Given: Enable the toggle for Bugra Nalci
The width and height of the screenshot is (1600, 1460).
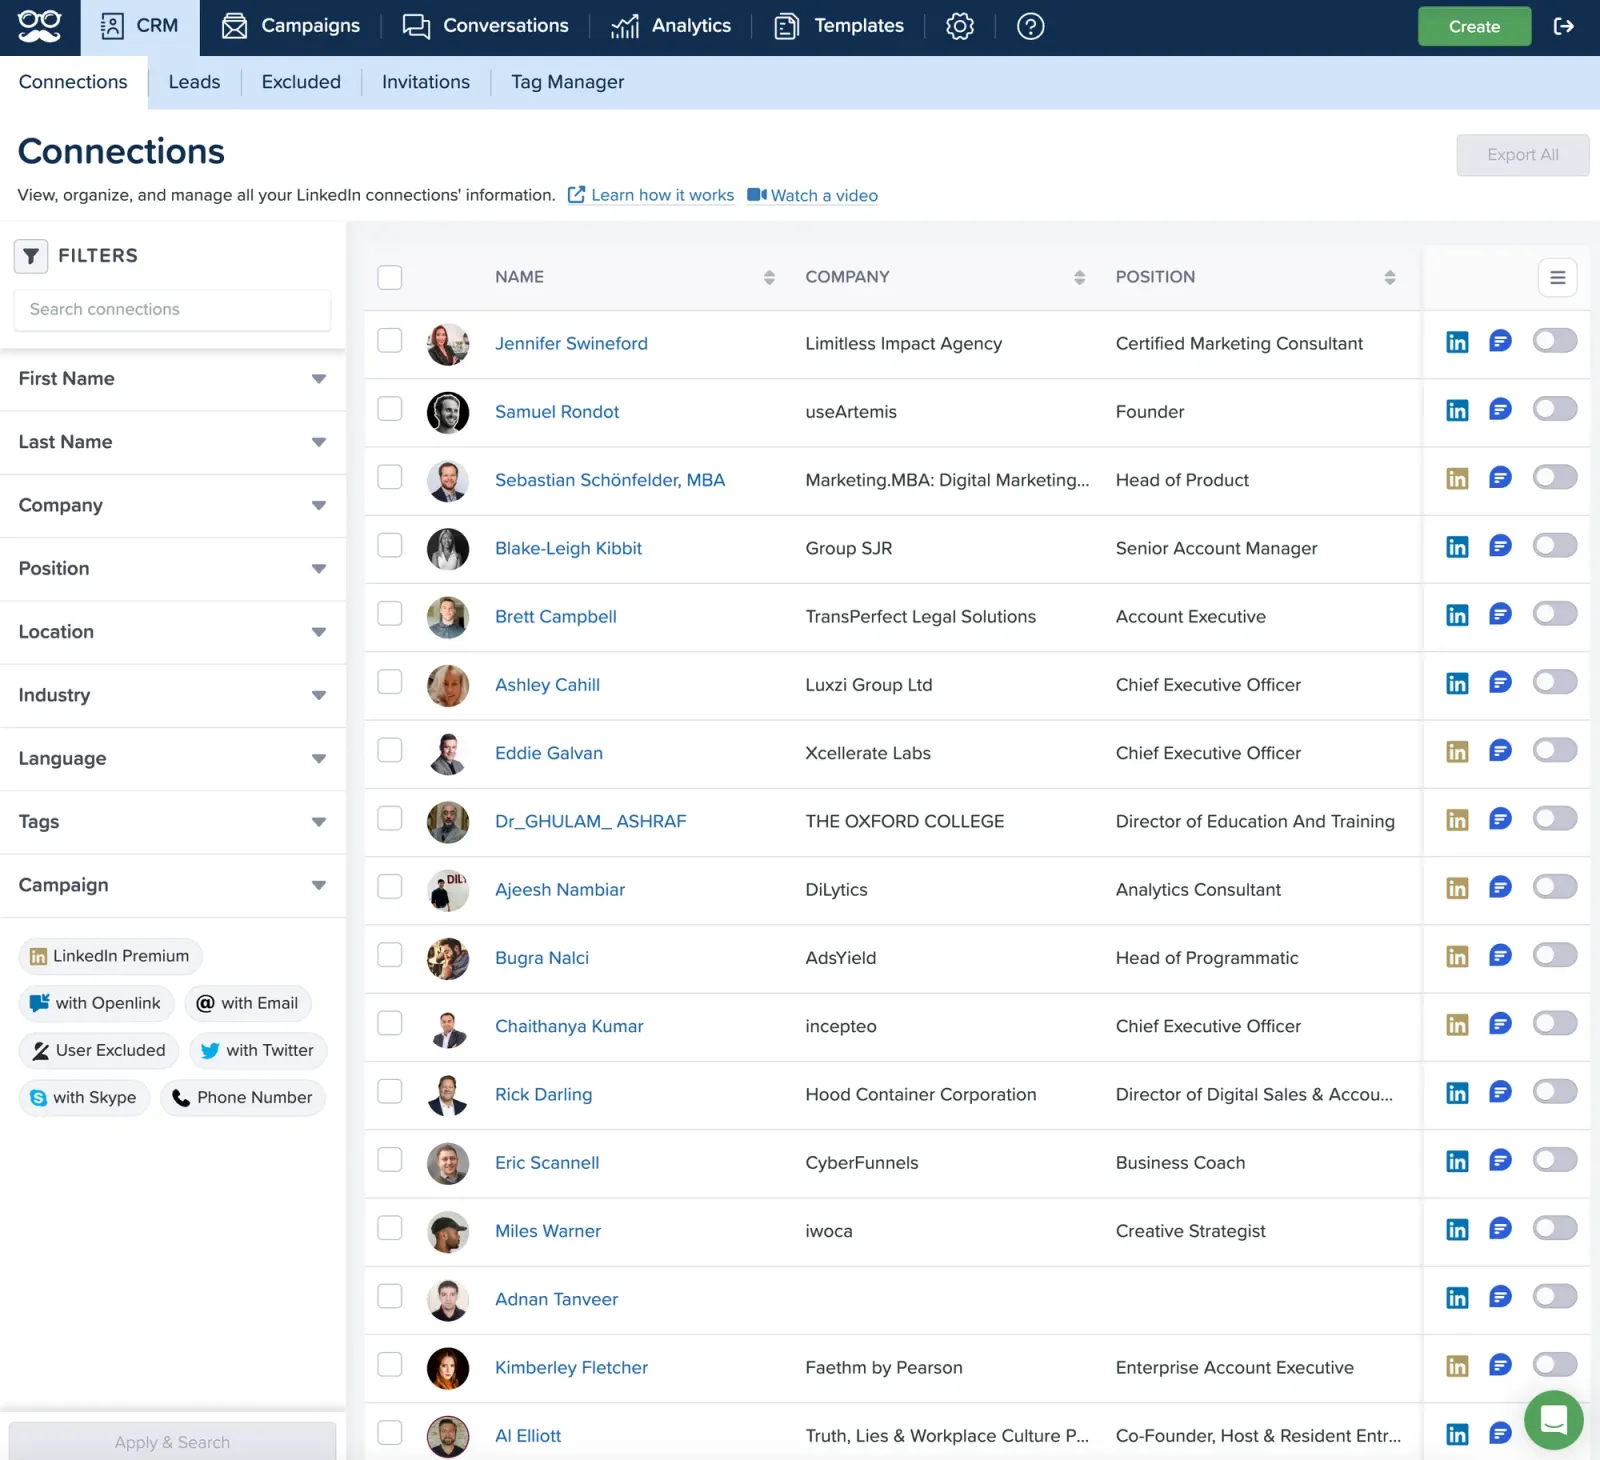Looking at the screenshot, I should tap(1555, 955).
